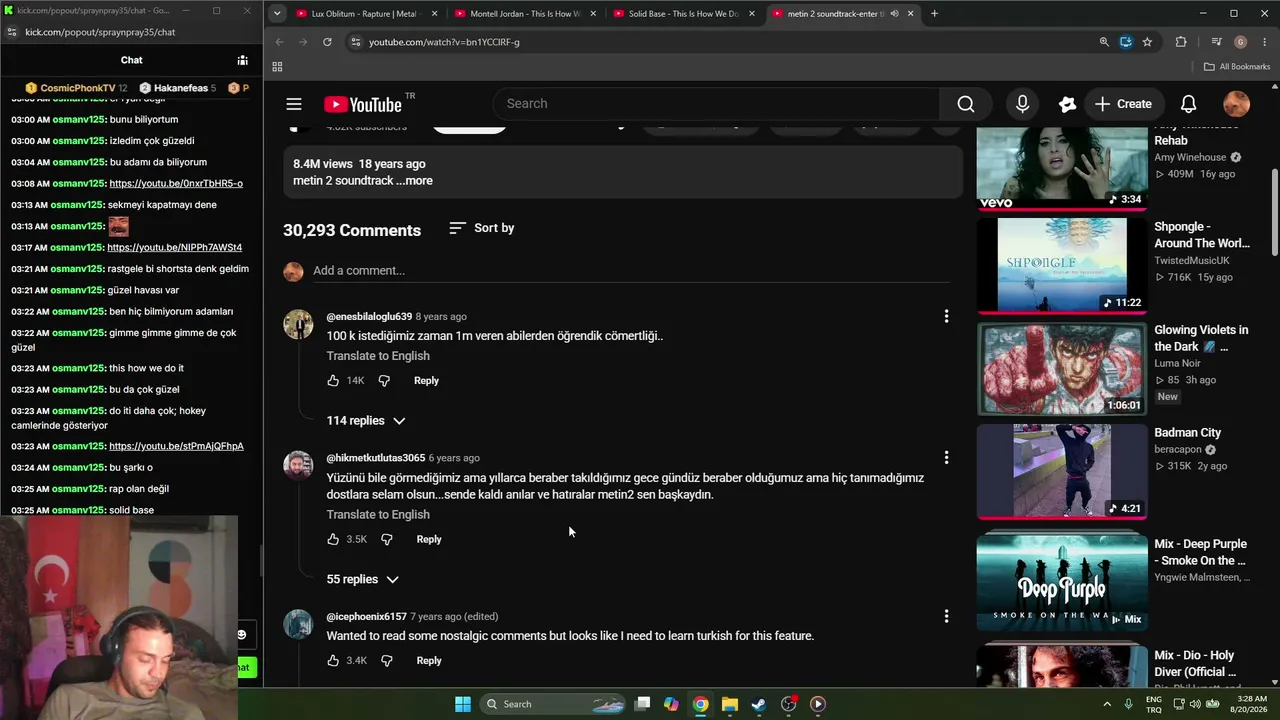Click the Create button on YouTube
Screen dimensions: 1280x720
click(1123, 104)
